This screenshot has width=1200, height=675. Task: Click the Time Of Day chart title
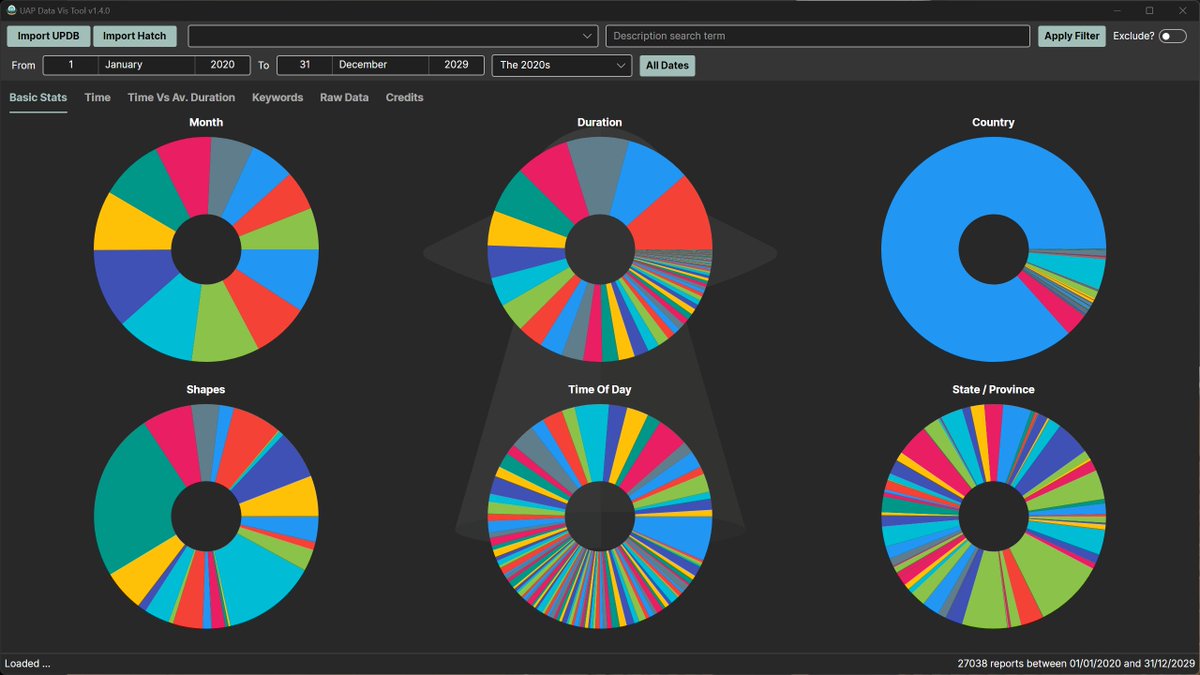(600, 390)
